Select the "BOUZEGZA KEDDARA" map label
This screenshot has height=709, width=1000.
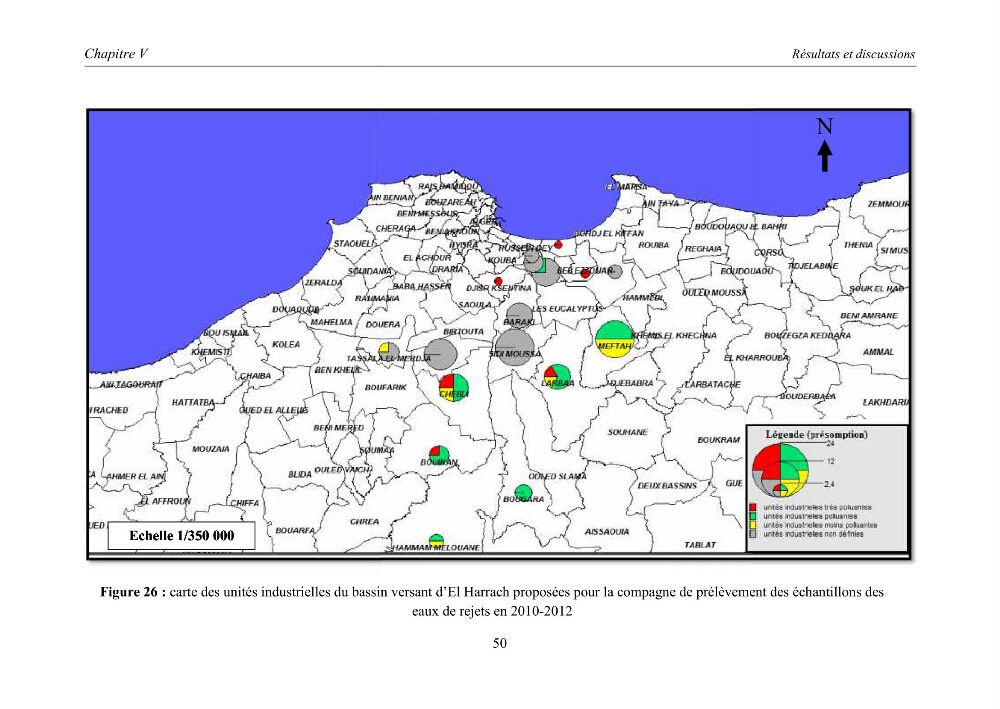click(x=807, y=335)
